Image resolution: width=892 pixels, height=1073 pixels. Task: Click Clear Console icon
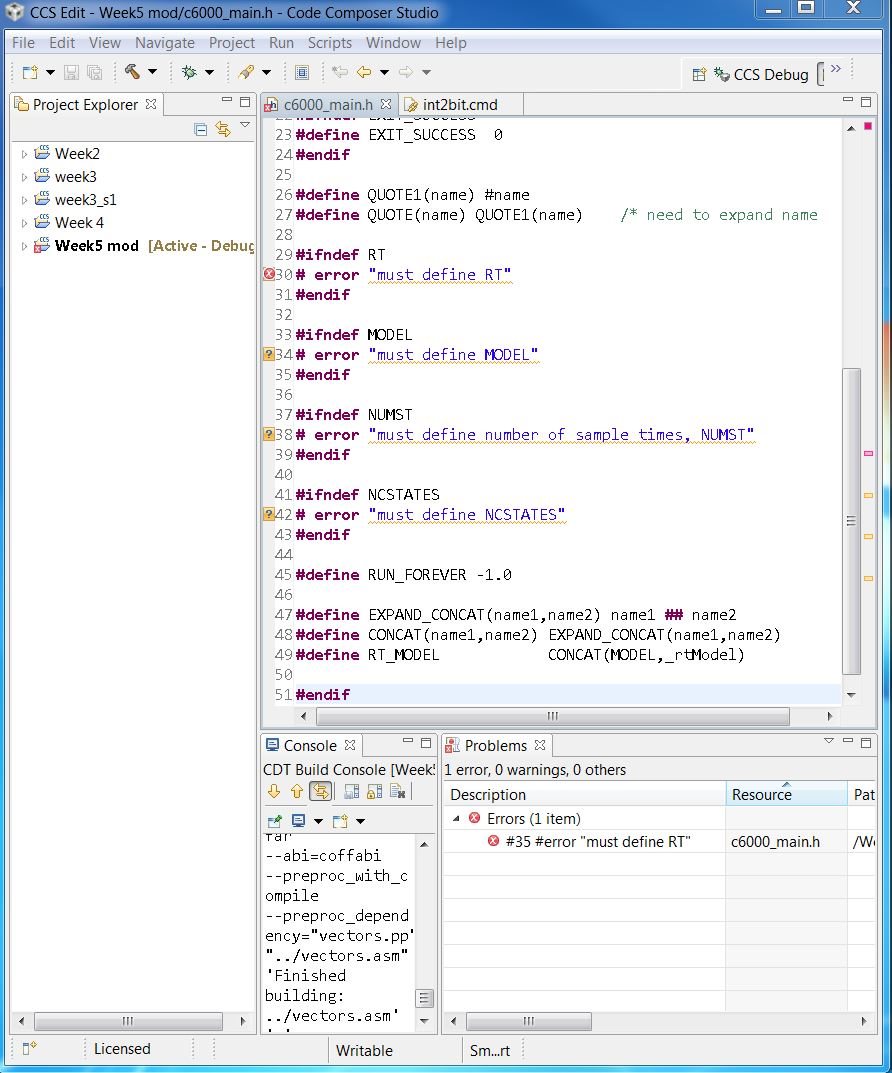coord(397,792)
